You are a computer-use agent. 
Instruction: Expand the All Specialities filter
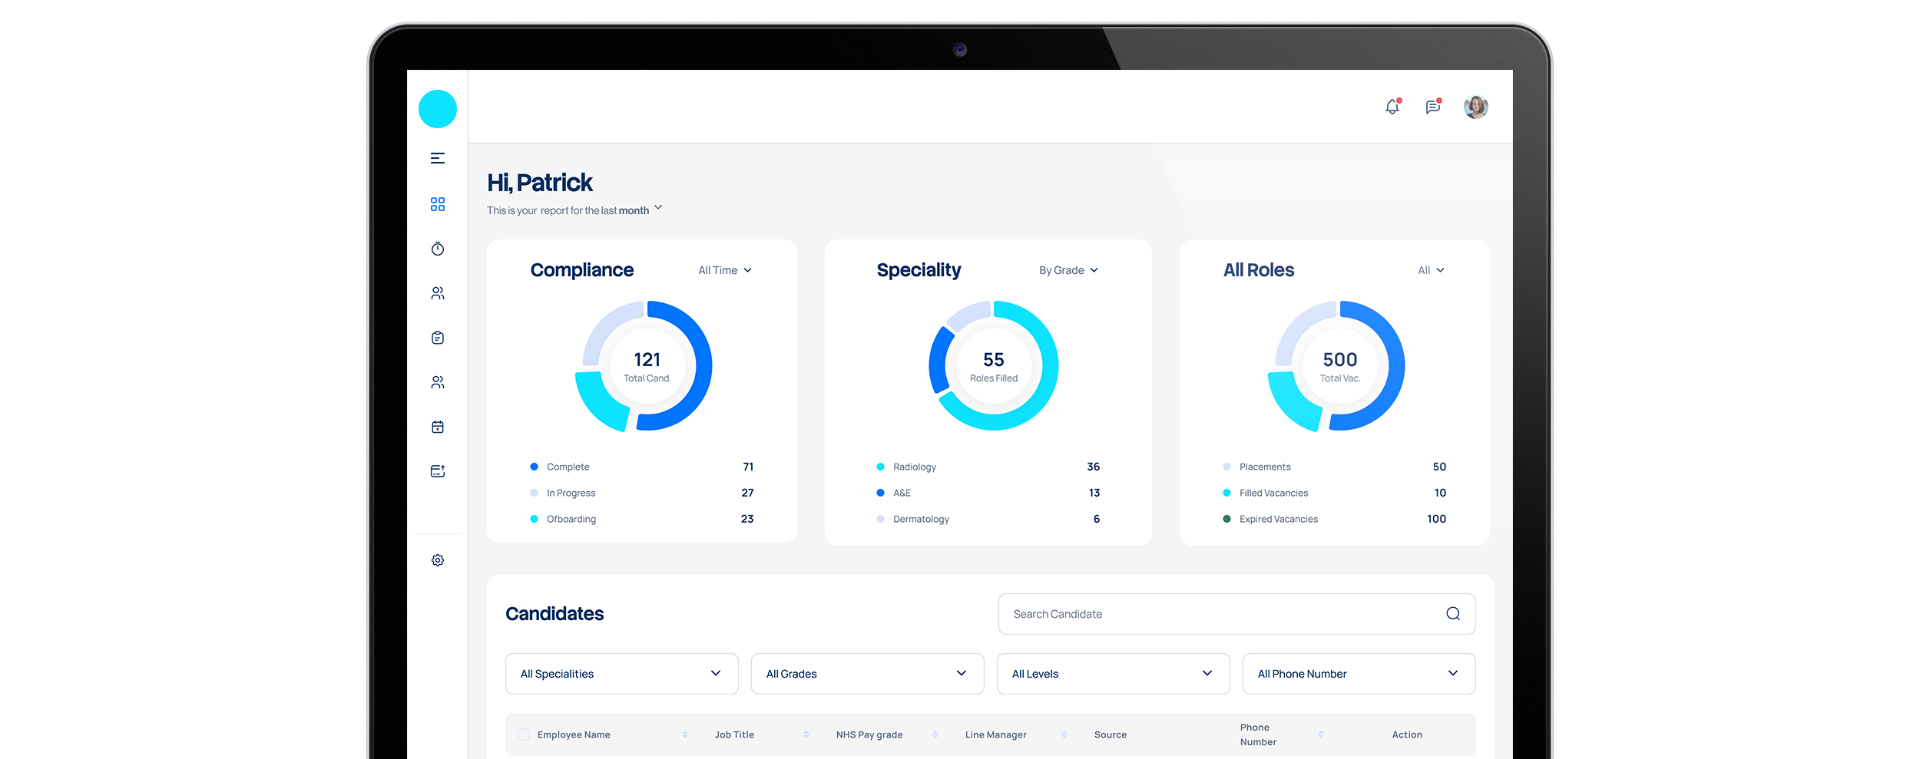(622, 674)
